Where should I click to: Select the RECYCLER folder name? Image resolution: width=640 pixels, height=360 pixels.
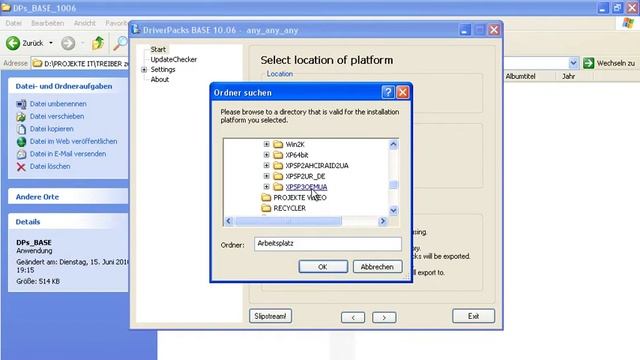coord(289,208)
